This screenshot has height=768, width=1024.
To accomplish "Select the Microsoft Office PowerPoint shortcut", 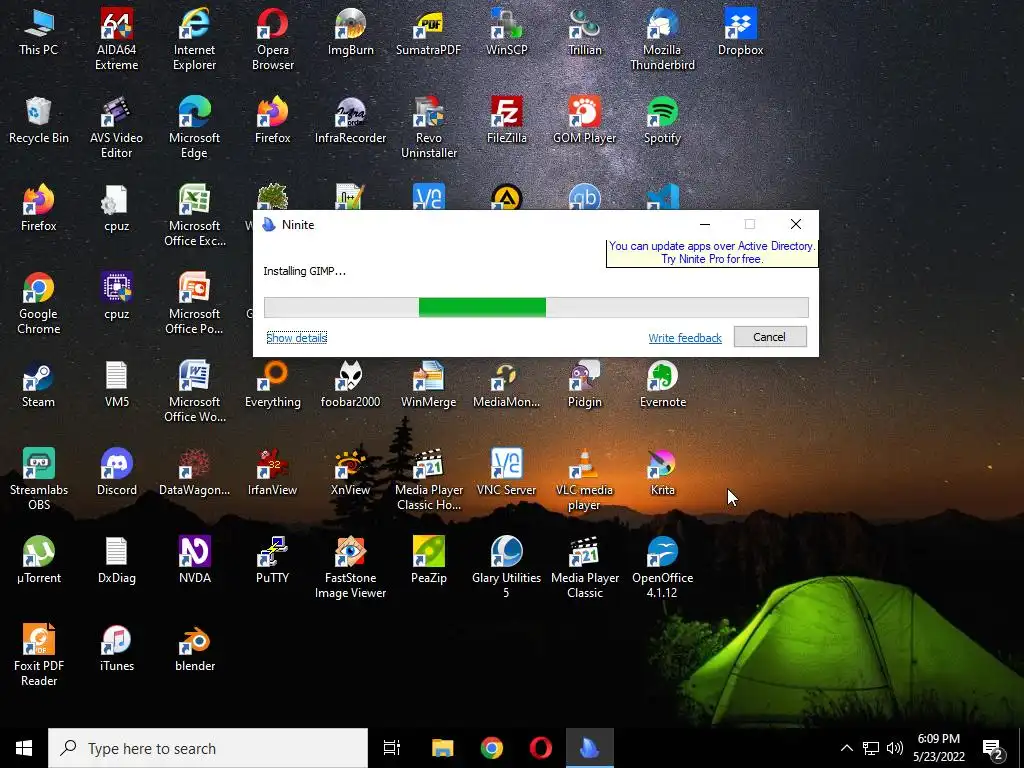I will pos(195,304).
